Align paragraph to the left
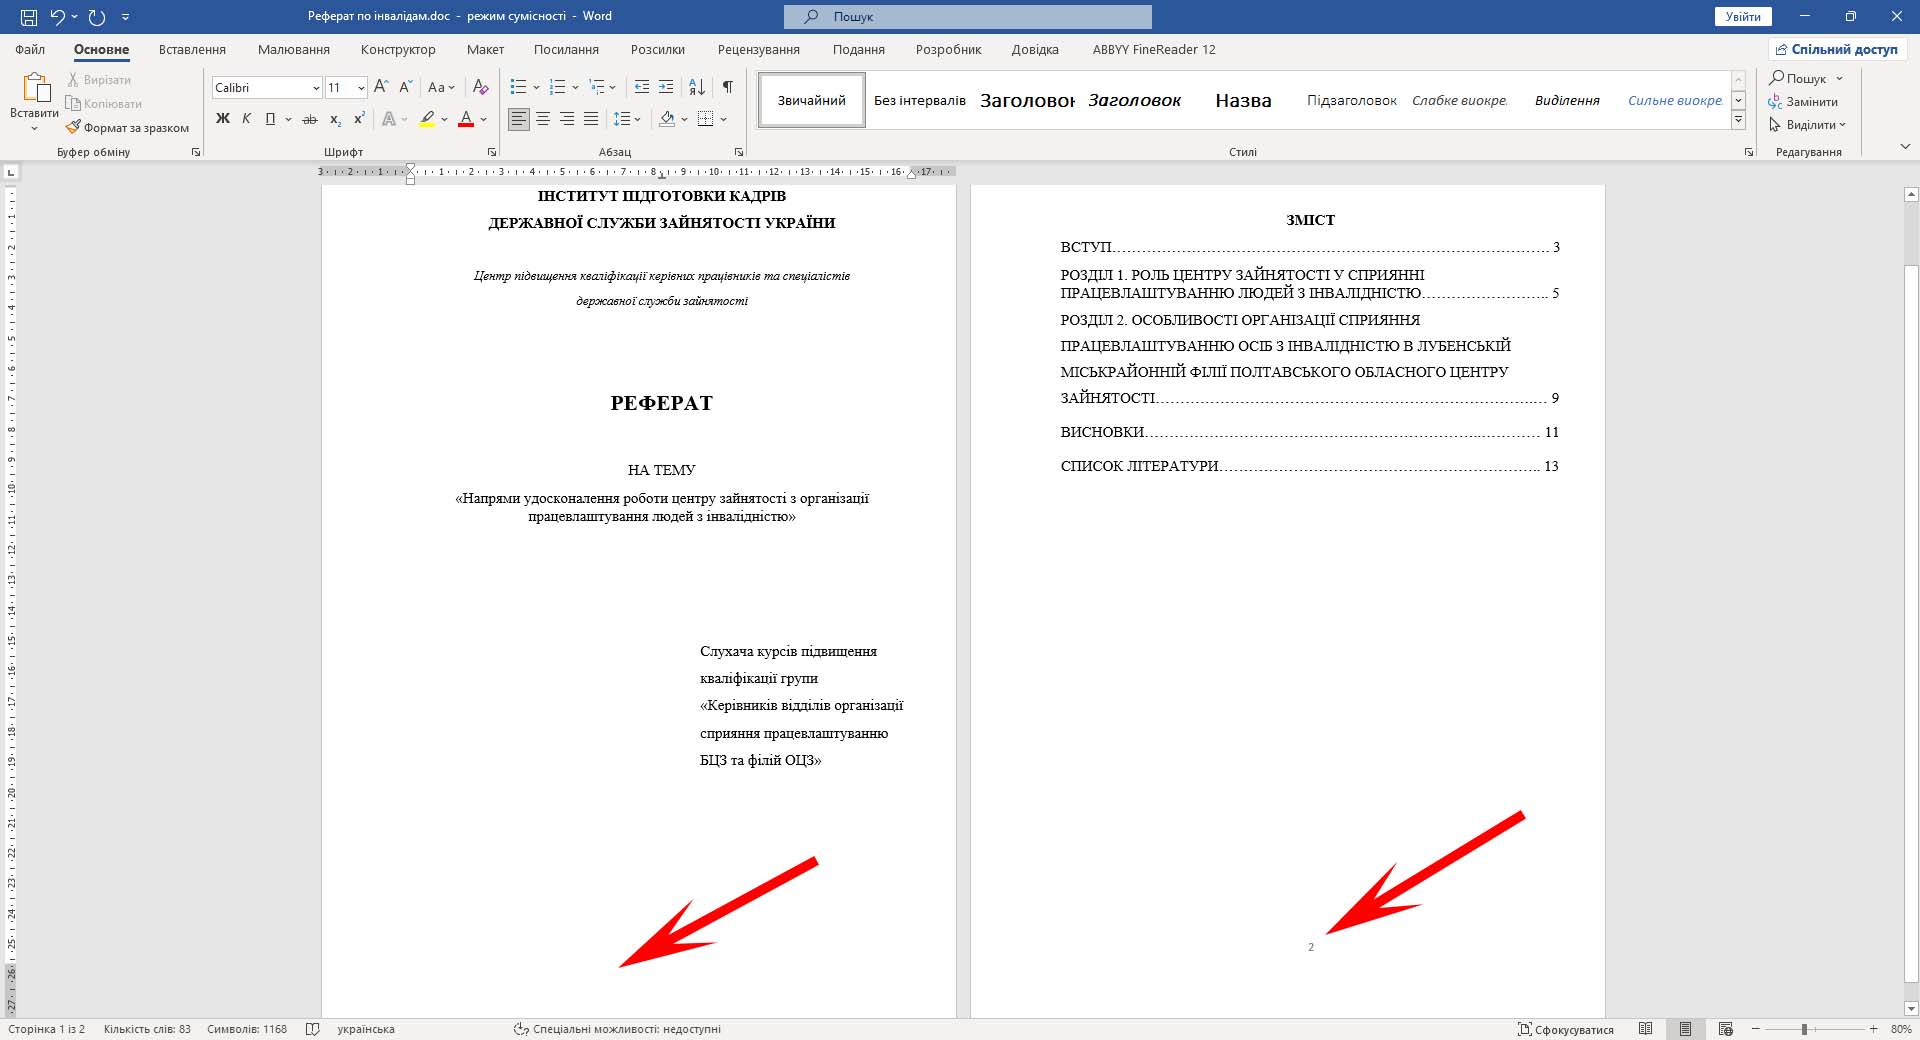Image resolution: width=1920 pixels, height=1040 pixels. [518, 119]
